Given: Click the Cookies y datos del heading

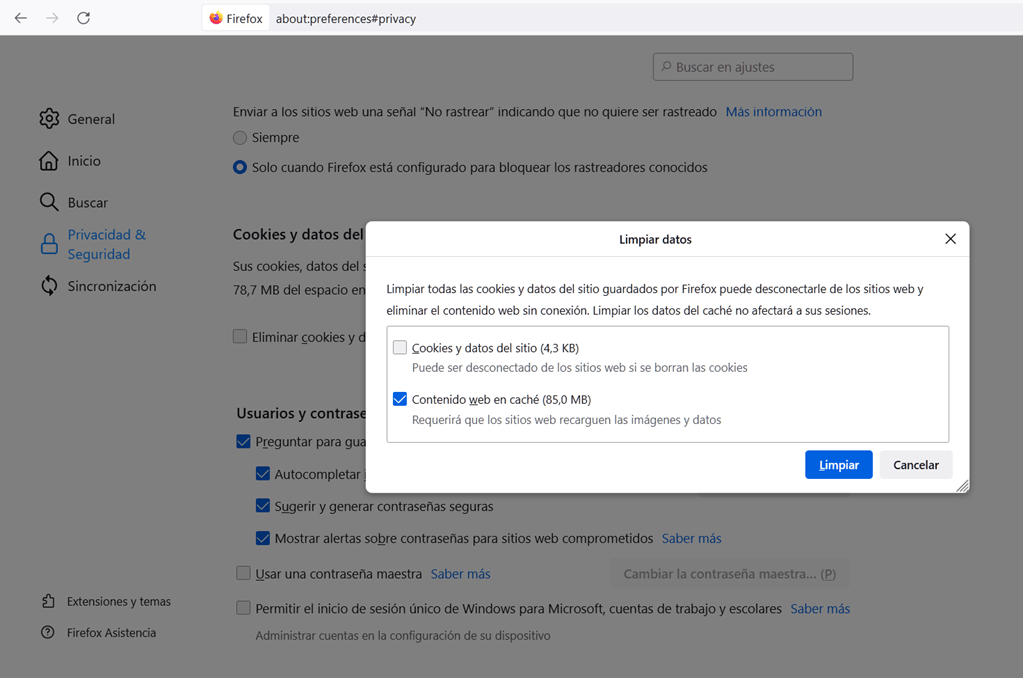Looking at the screenshot, I should (x=298, y=234).
